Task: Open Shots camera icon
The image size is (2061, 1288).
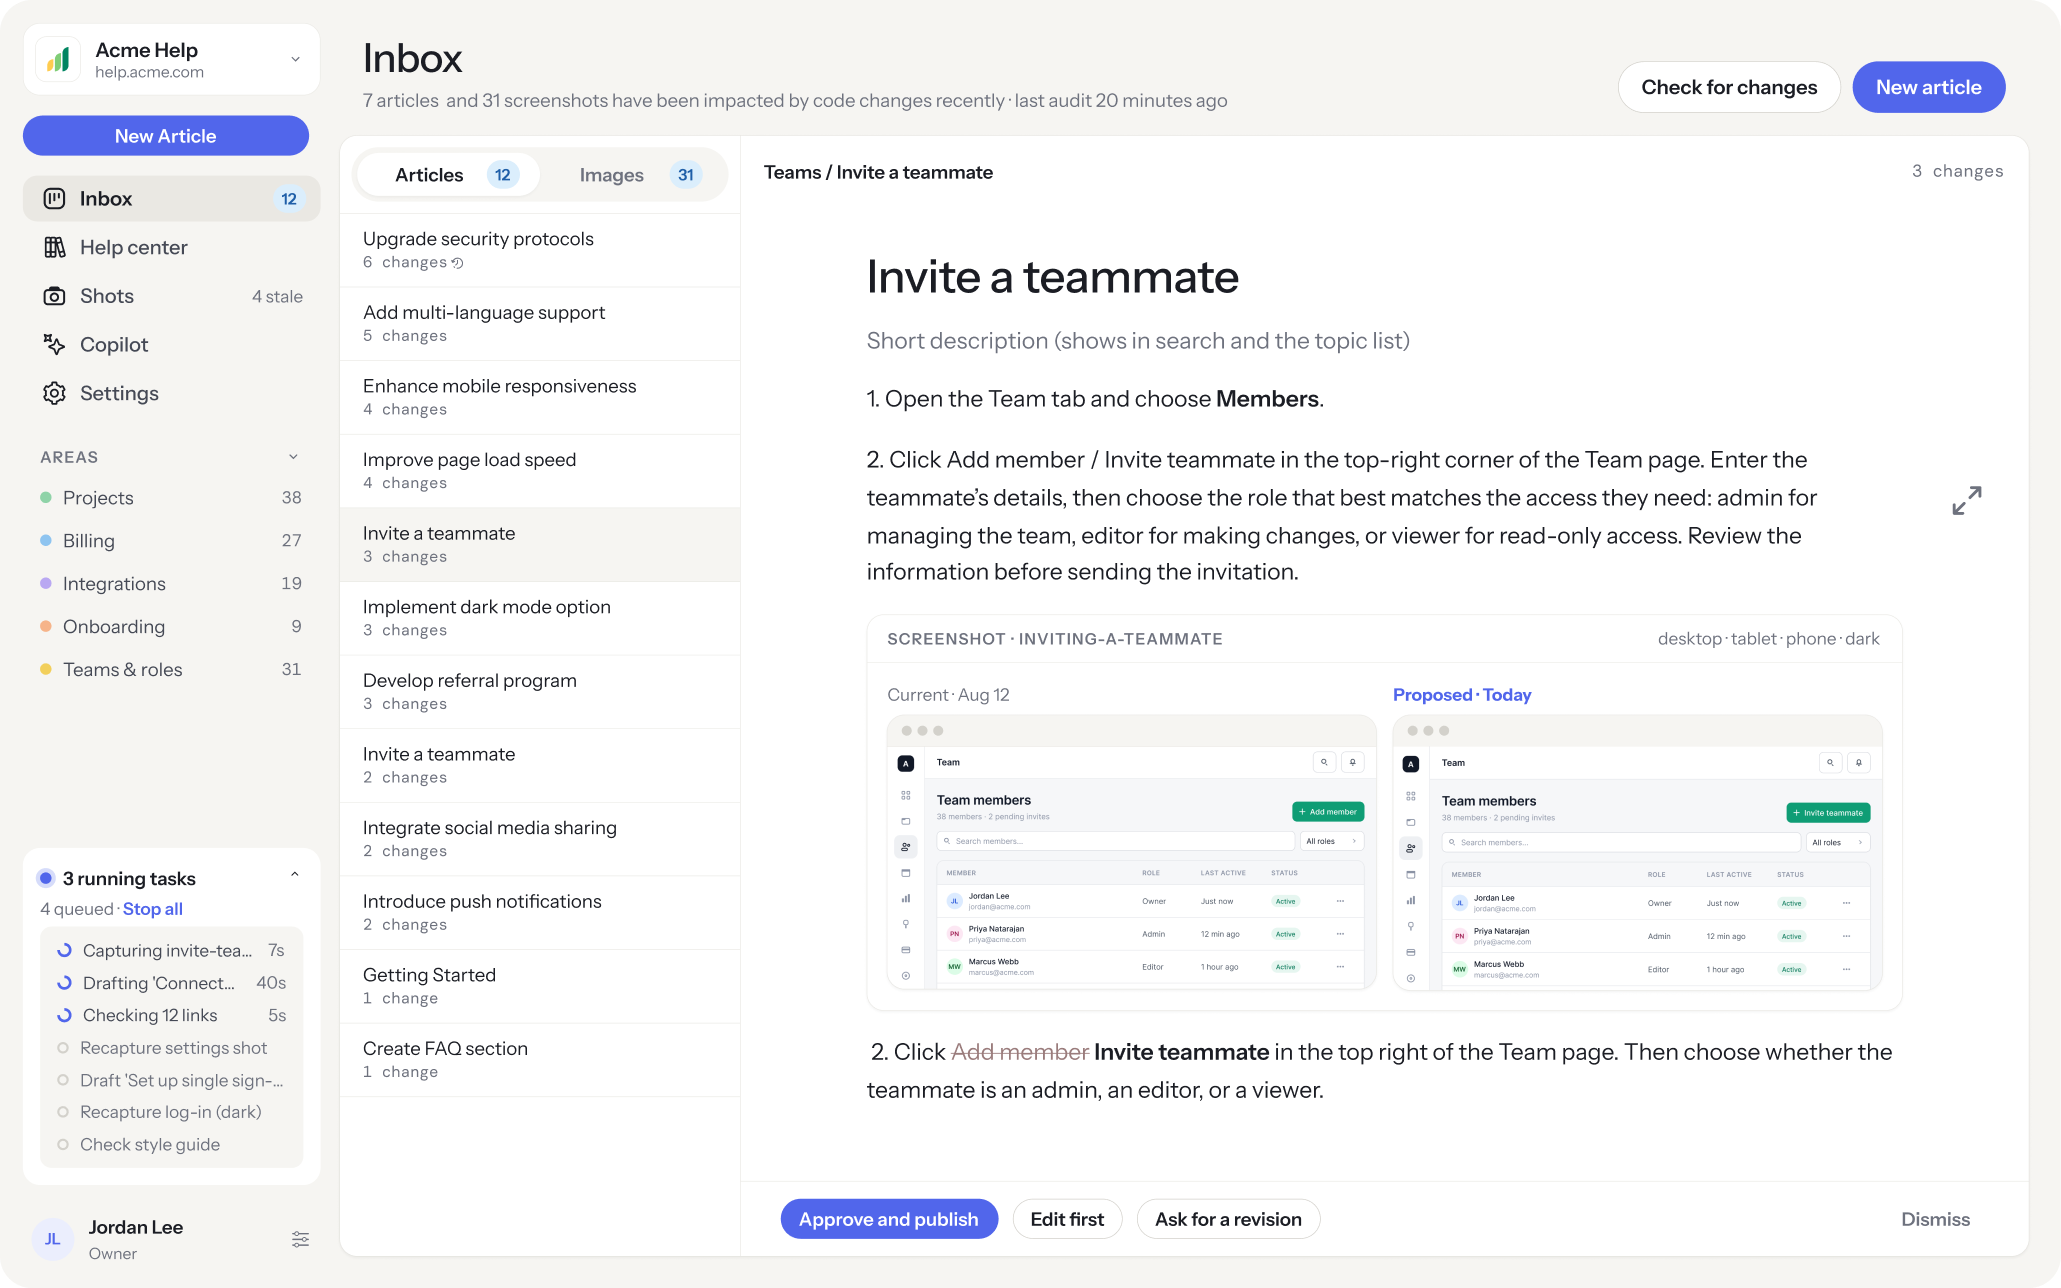Action: point(54,296)
